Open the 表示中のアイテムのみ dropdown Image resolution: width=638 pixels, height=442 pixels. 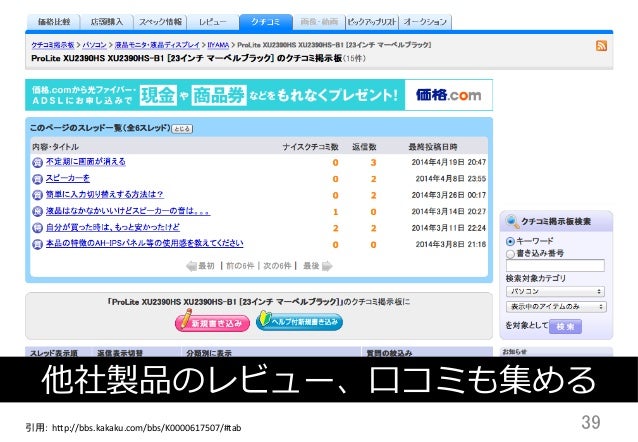coord(556,306)
